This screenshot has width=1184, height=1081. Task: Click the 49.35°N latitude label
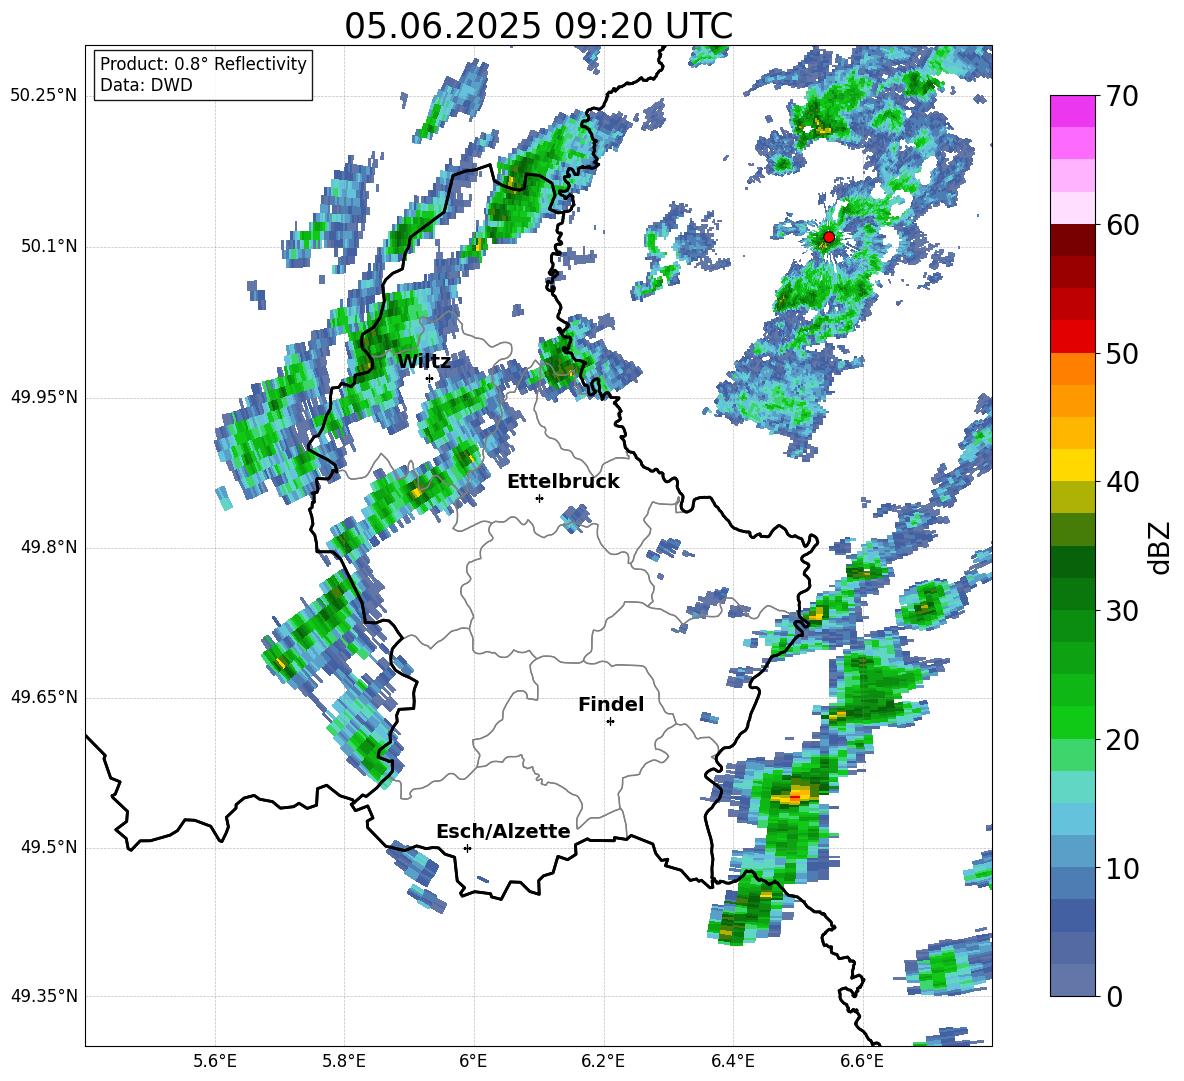[44, 996]
